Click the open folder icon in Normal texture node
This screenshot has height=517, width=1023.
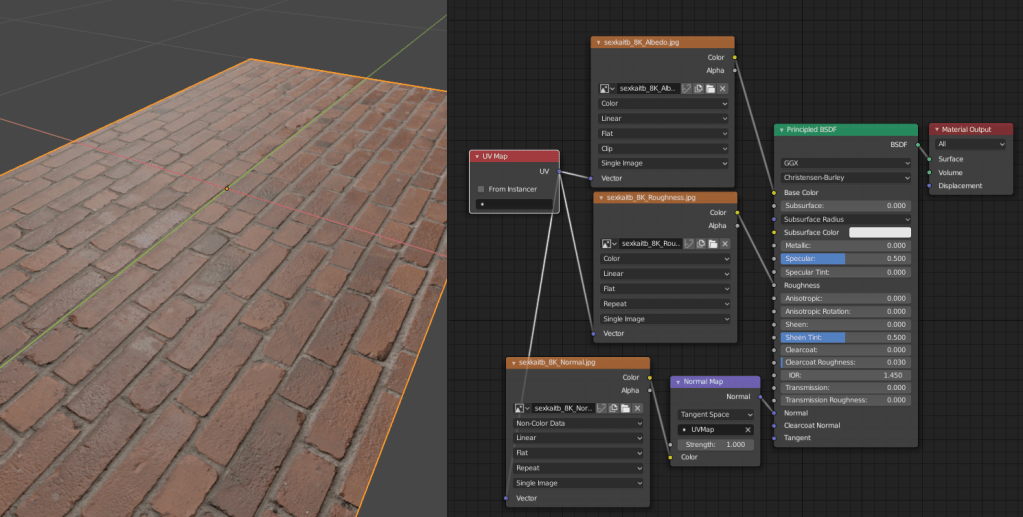pos(625,408)
